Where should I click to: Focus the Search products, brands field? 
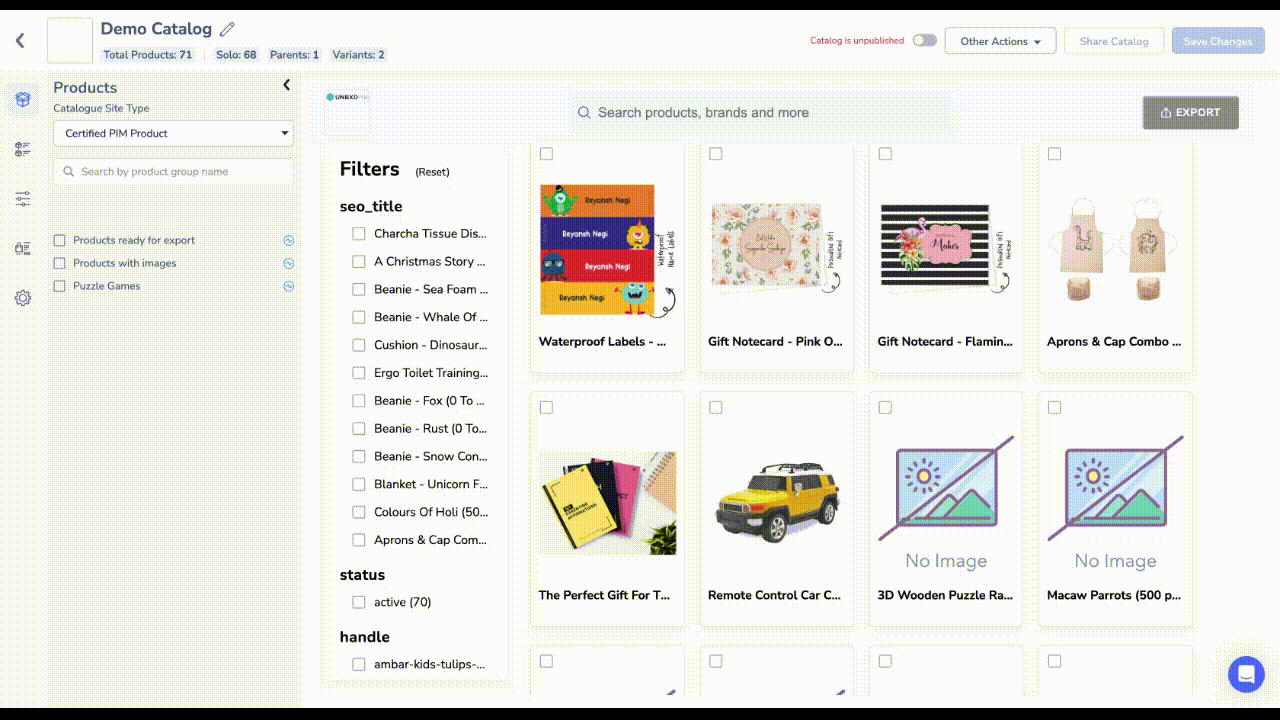[760, 113]
